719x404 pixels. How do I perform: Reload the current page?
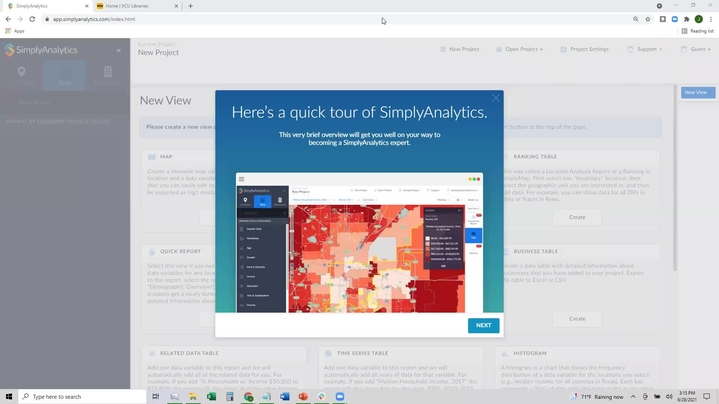(32, 19)
